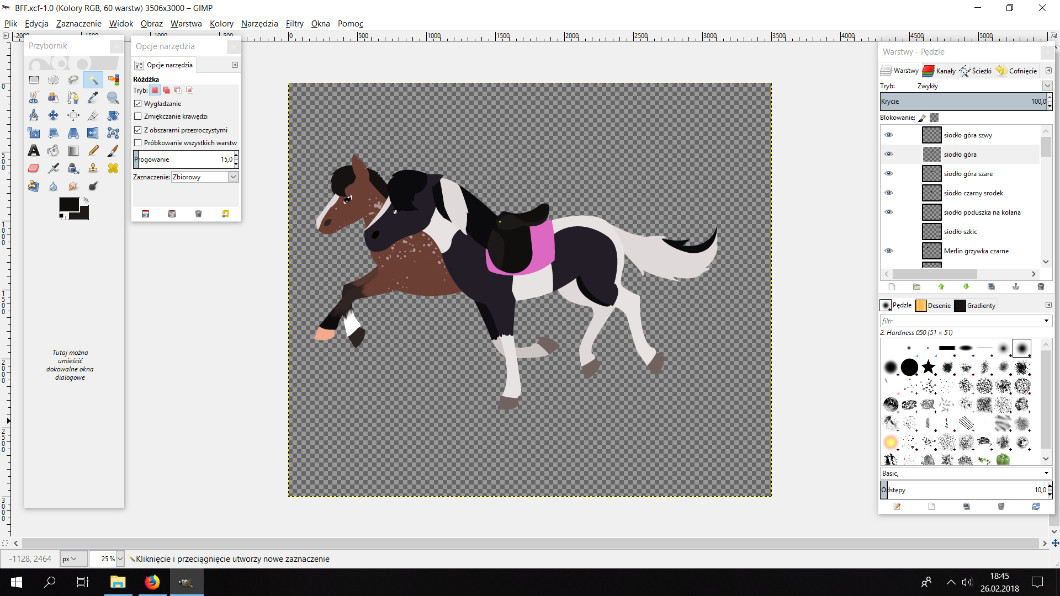Image resolution: width=1060 pixels, height=596 pixels.
Task: Open the Zaznaczenie 'Zbiorowy' dropdown
Action: pos(204,176)
